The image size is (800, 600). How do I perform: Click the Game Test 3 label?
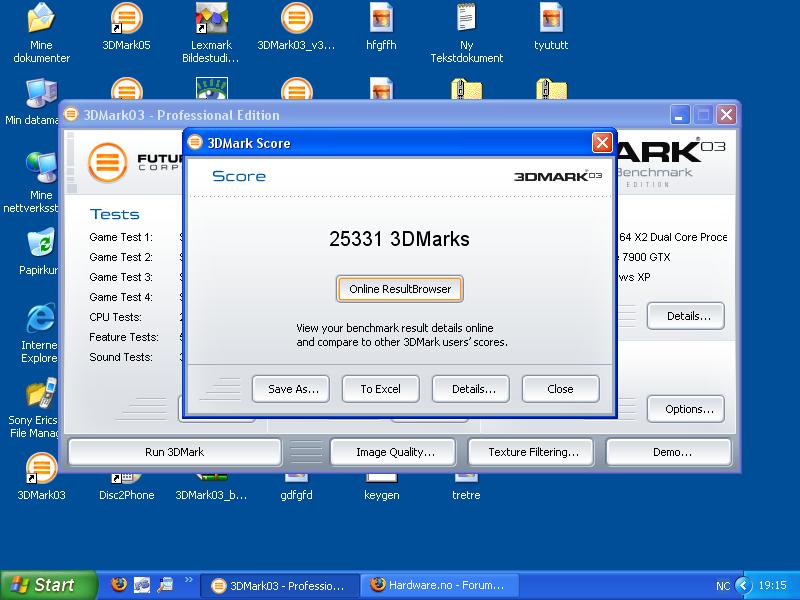point(121,277)
